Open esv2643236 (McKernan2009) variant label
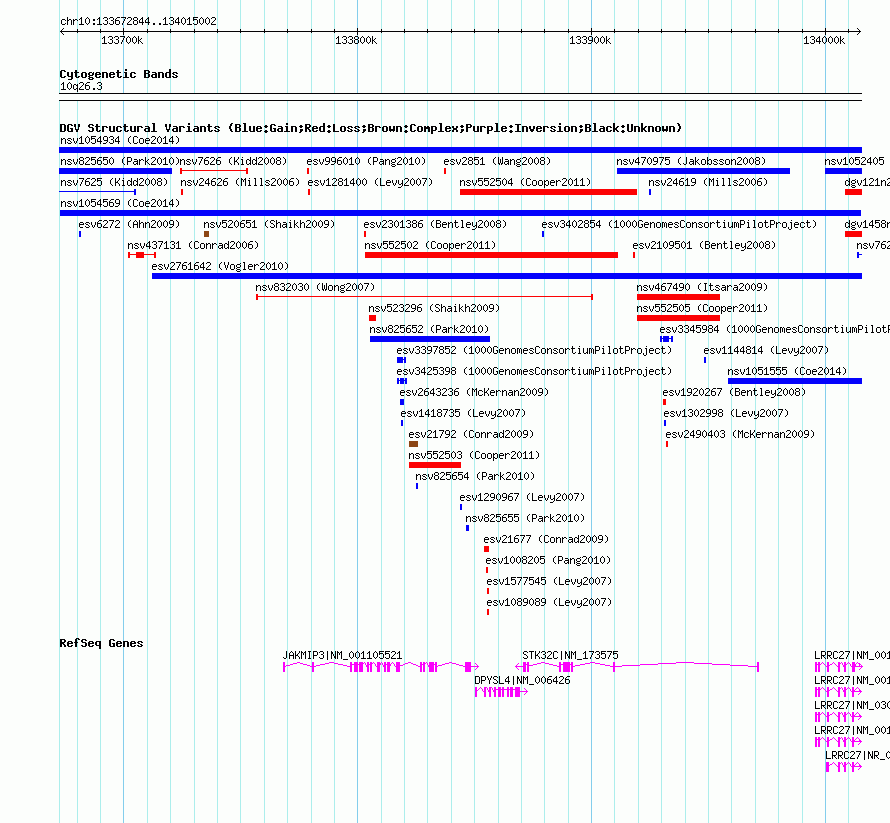The width and height of the screenshot is (890, 823). coord(474,392)
